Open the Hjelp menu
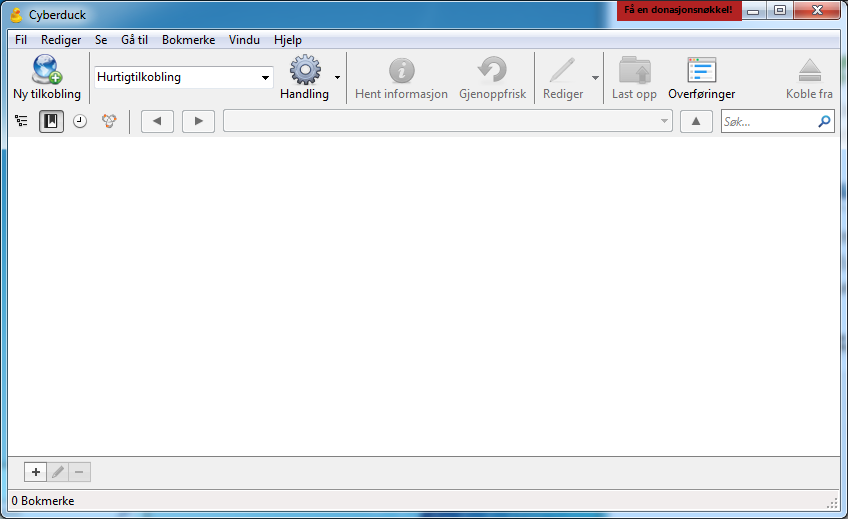The width and height of the screenshot is (848, 519). [288, 40]
